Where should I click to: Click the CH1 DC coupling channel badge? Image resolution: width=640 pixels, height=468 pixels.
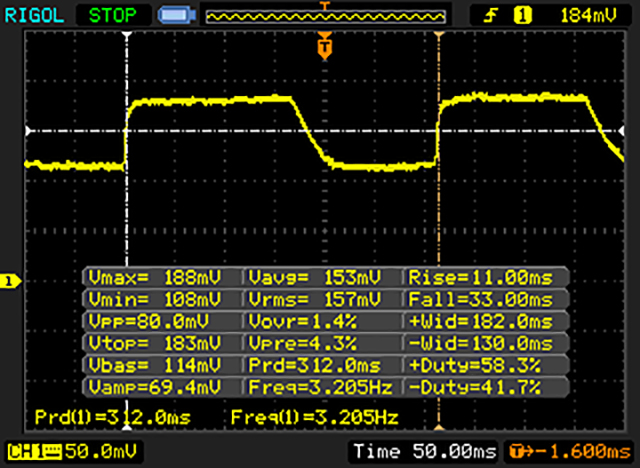click(x=34, y=452)
